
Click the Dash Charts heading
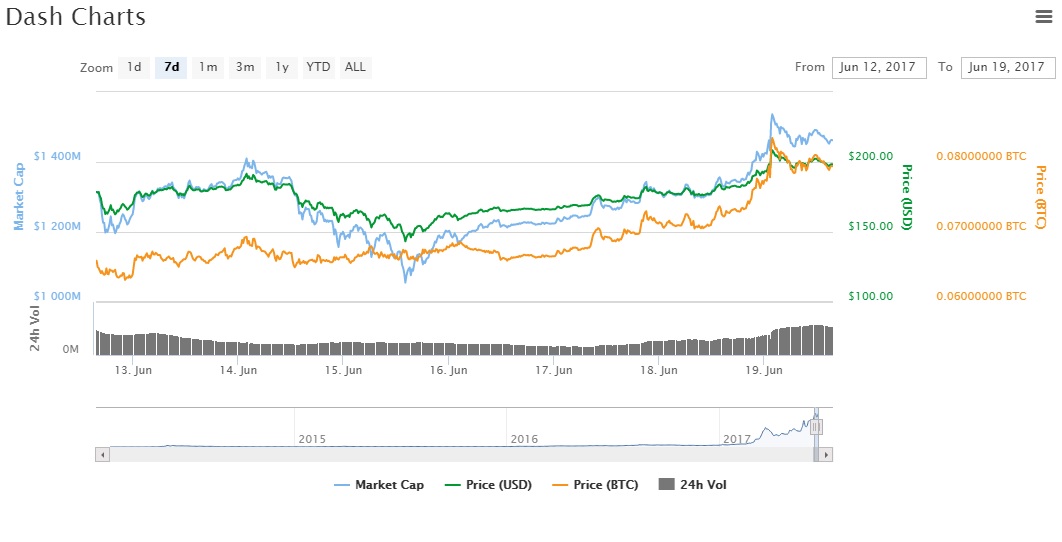pyautogui.click(x=75, y=17)
